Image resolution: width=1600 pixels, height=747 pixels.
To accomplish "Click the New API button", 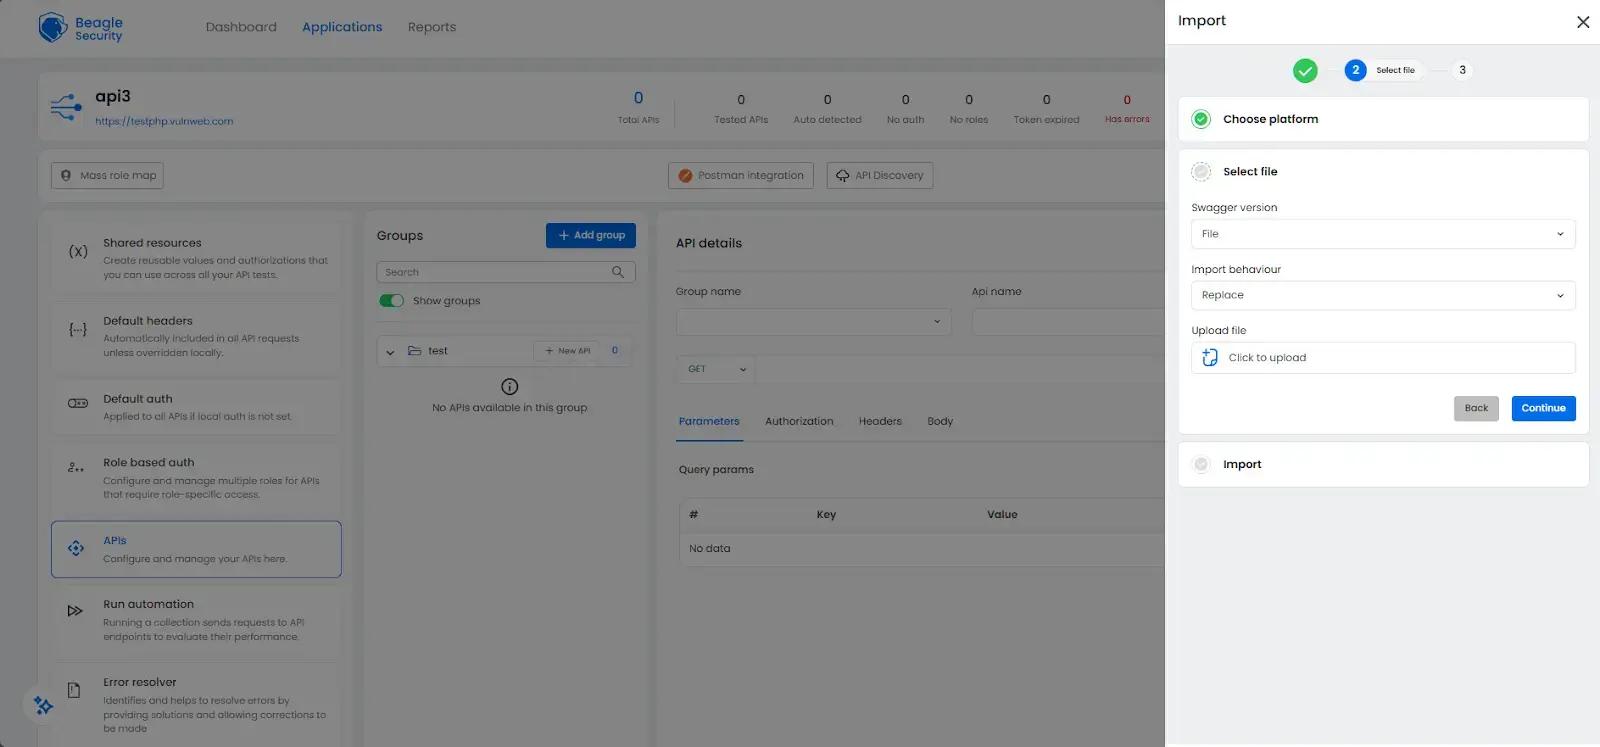I will pyautogui.click(x=568, y=351).
